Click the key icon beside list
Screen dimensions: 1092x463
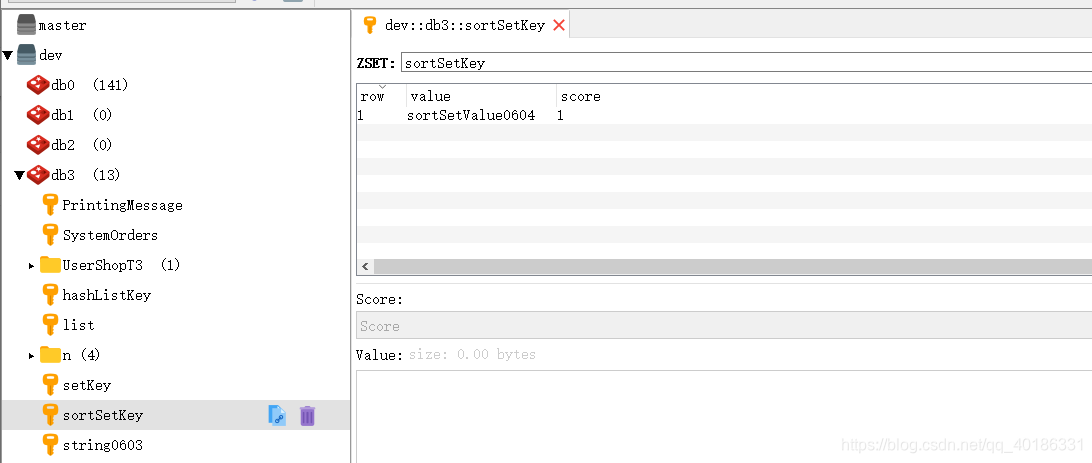click(x=50, y=324)
